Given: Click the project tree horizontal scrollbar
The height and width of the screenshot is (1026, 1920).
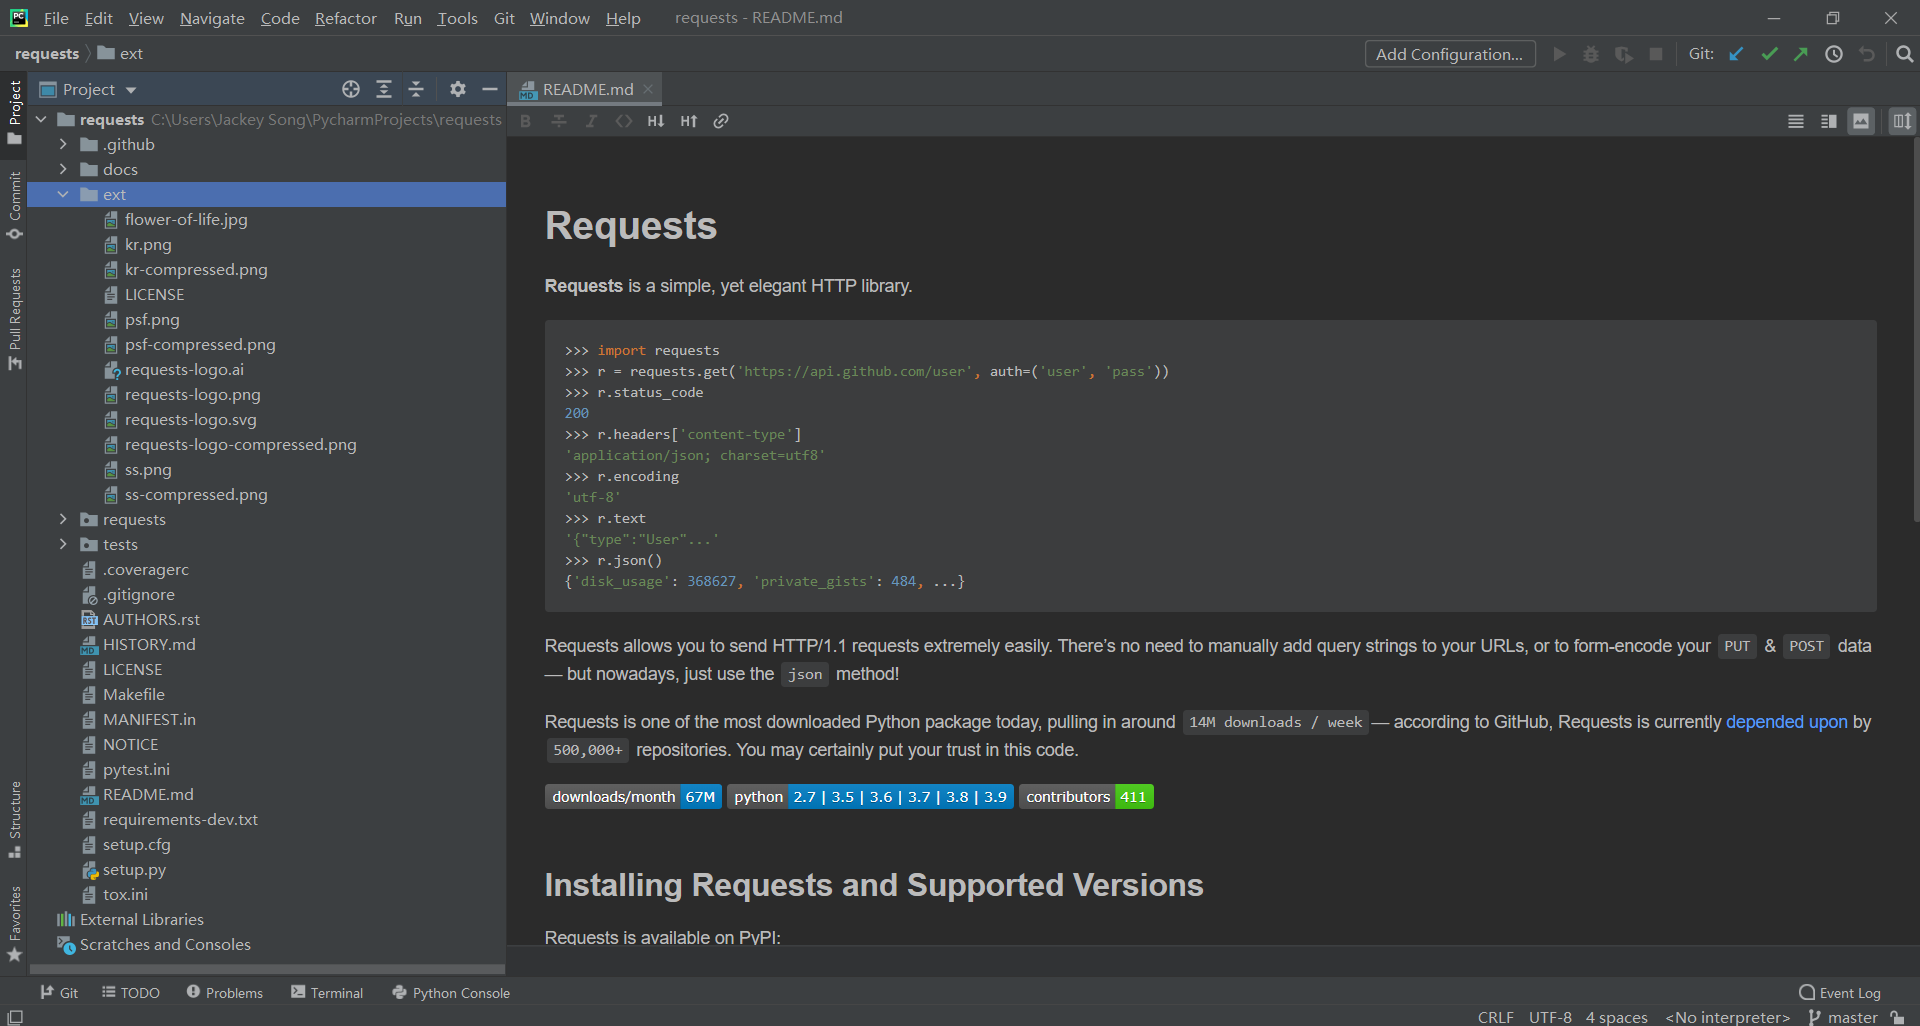Looking at the screenshot, I should pos(266,969).
